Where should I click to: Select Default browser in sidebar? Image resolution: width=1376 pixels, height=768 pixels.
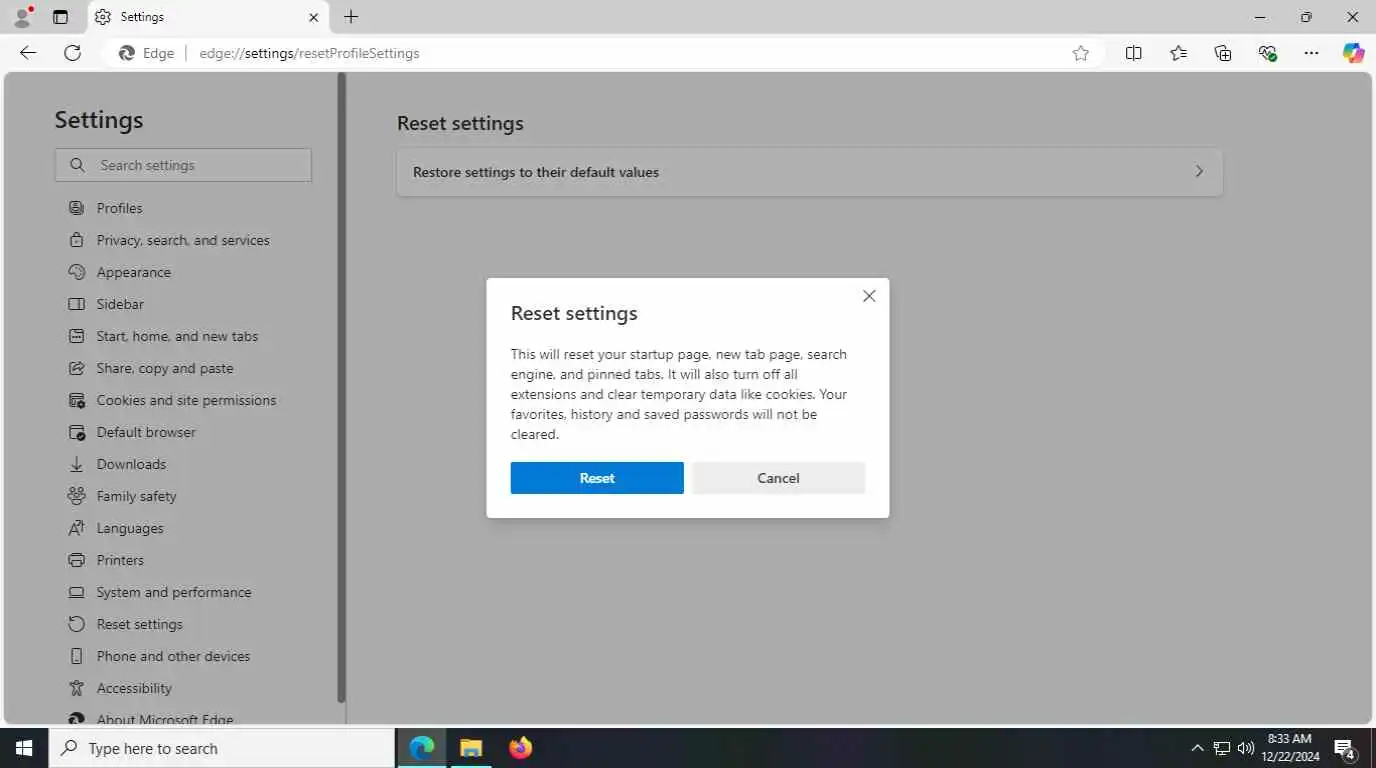(x=146, y=432)
